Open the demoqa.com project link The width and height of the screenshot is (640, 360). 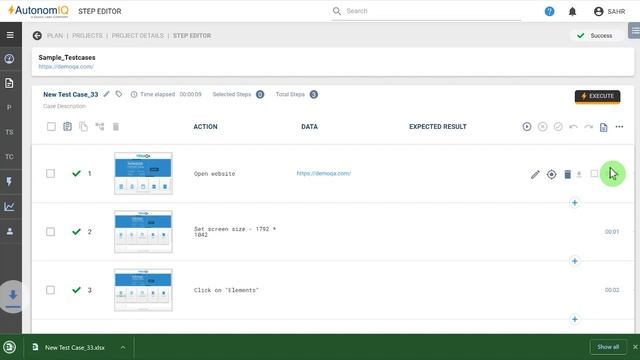66,67
